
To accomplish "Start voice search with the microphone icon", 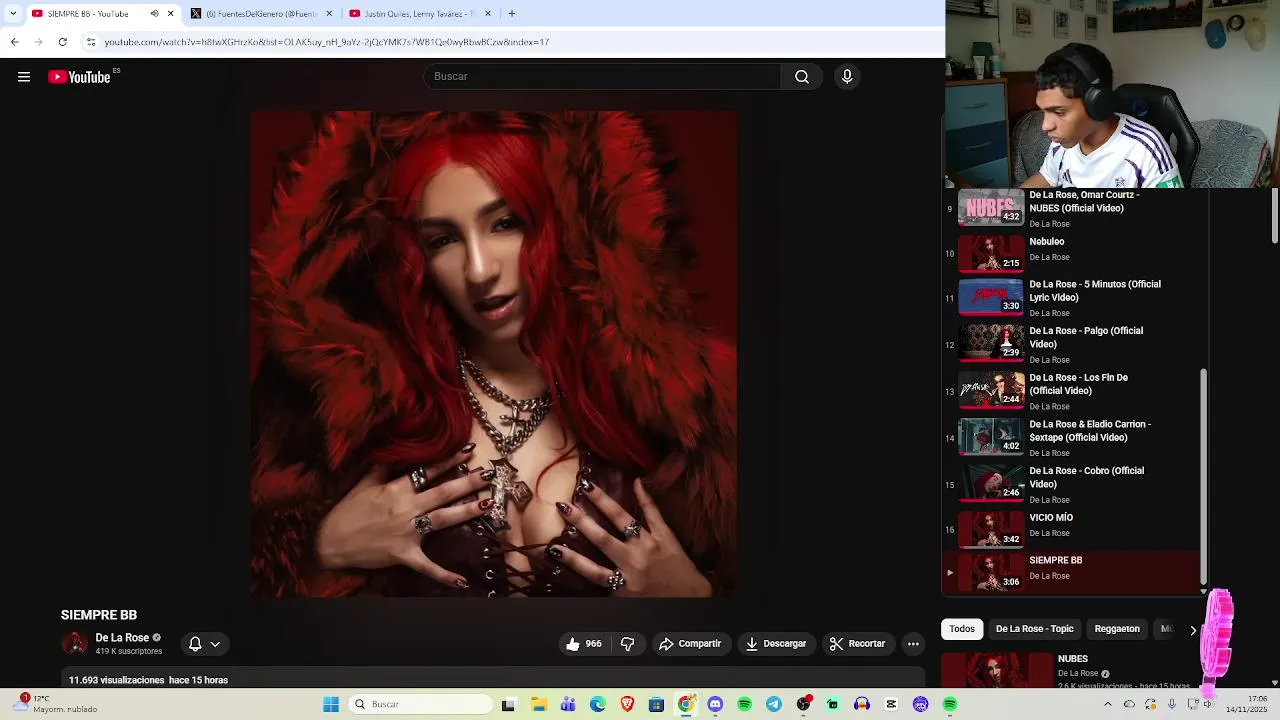I will click(x=847, y=77).
